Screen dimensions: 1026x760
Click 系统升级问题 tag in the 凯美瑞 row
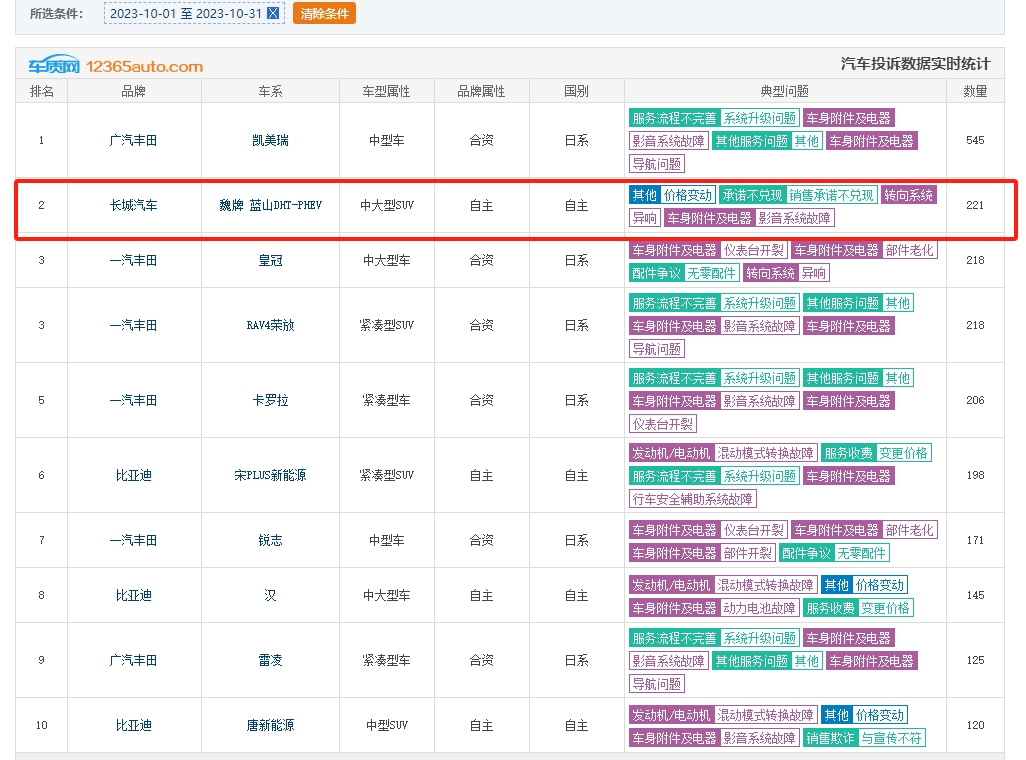(x=759, y=118)
